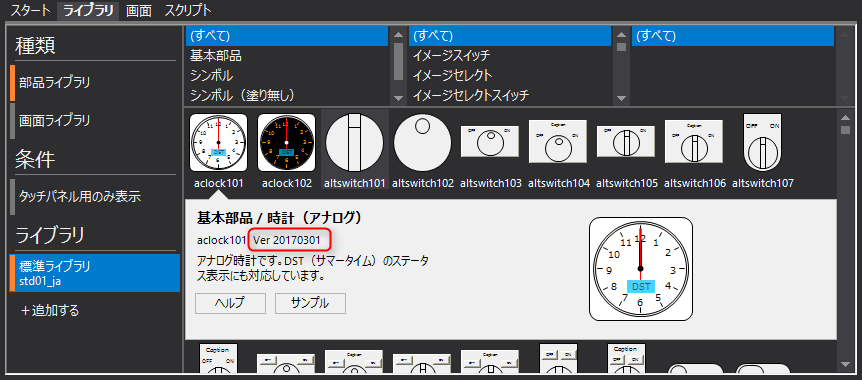The image size is (862, 380).
Task: Click down arrow of second category list
Action: (x=622, y=98)
